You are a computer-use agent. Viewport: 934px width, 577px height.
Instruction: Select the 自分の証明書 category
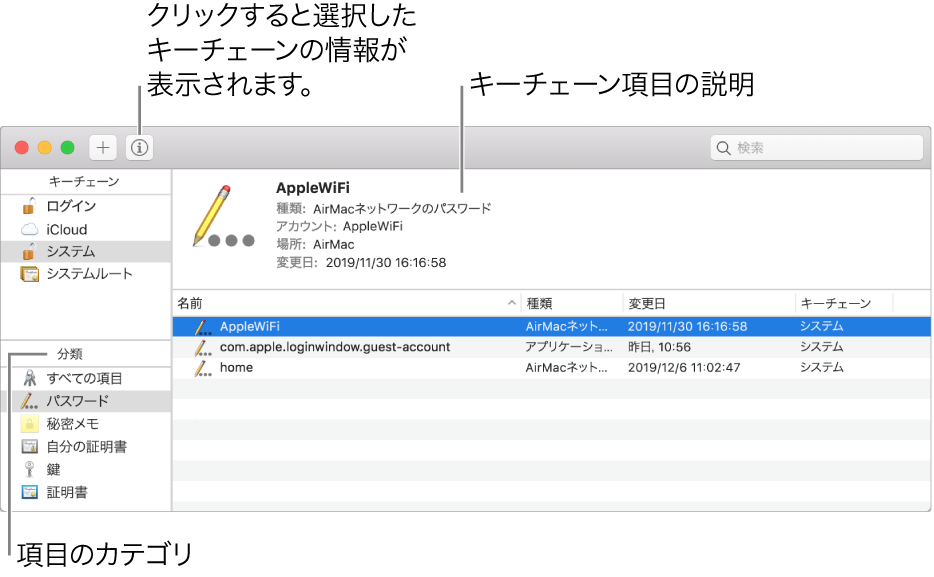tap(86, 447)
